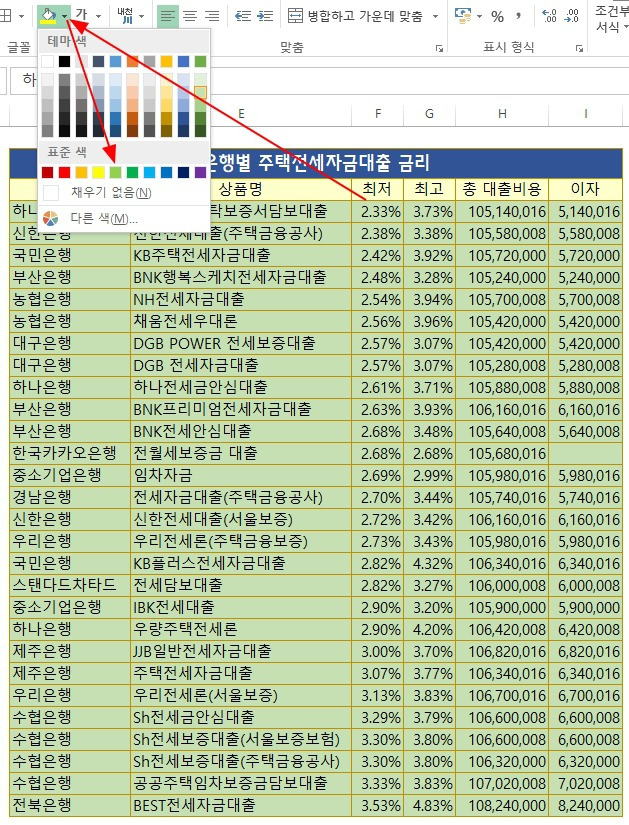
Task: Expand the phonetic guide options arrow
Action: (x=142, y=17)
